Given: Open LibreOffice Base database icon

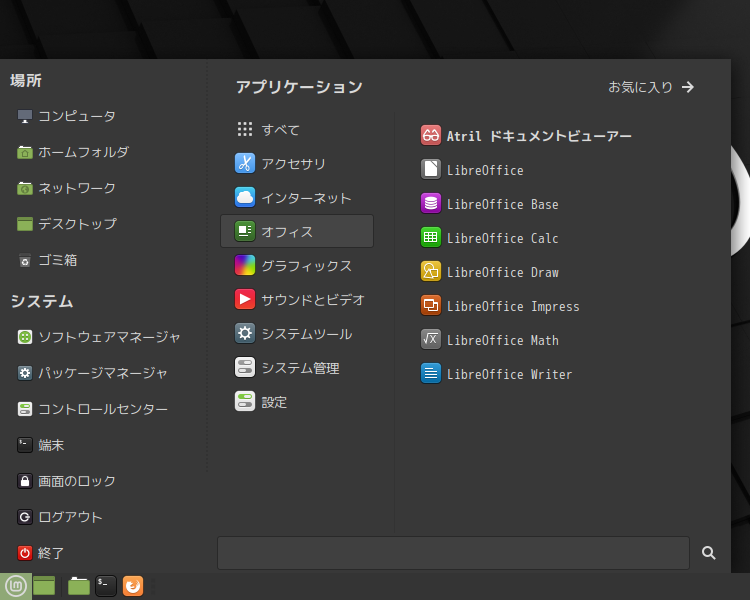Looking at the screenshot, I should point(430,203).
